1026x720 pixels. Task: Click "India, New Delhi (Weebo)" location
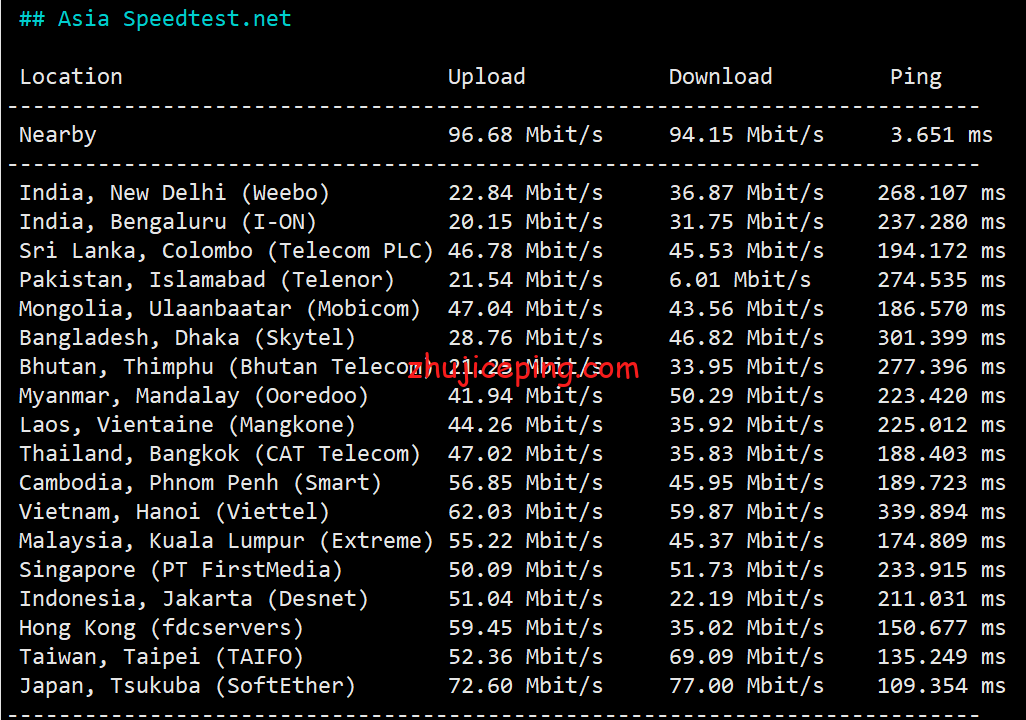click(174, 193)
